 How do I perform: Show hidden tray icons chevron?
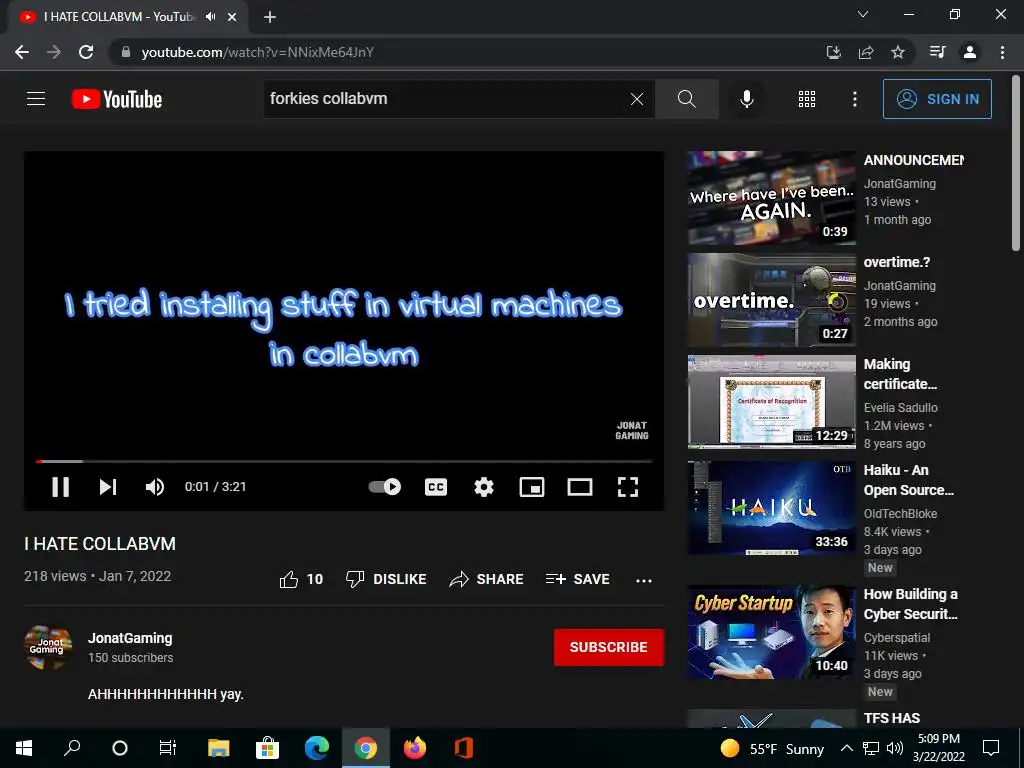[x=846, y=748]
